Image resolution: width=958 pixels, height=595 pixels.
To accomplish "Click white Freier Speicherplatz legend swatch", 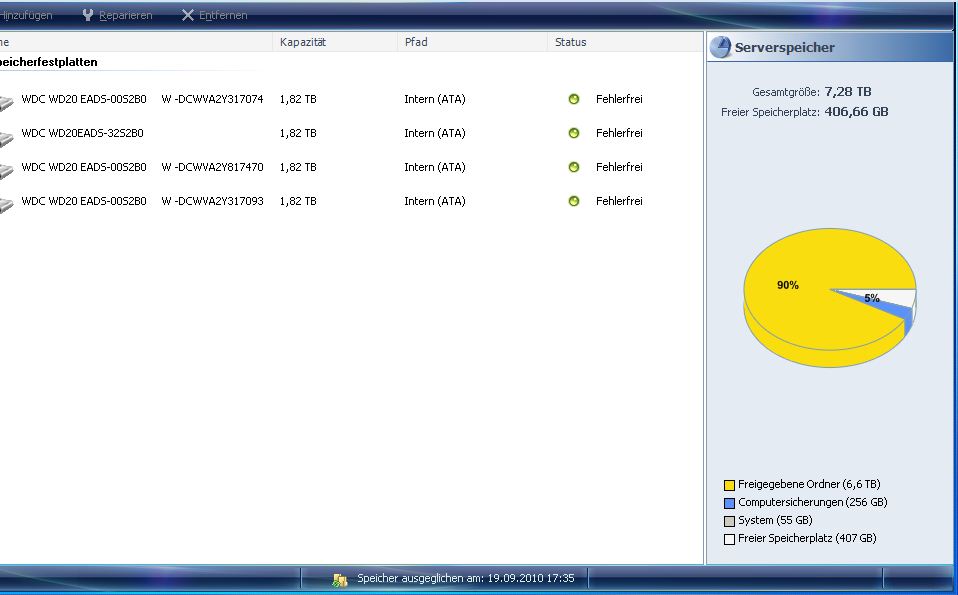I will coord(729,539).
